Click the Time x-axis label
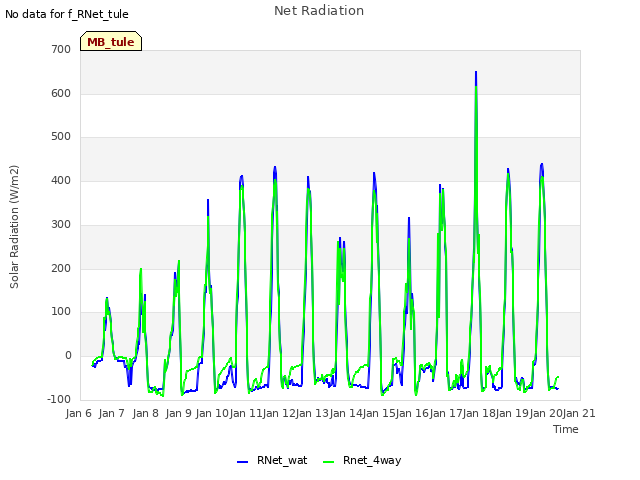The width and height of the screenshot is (640, 480). [x=566, y=429]
